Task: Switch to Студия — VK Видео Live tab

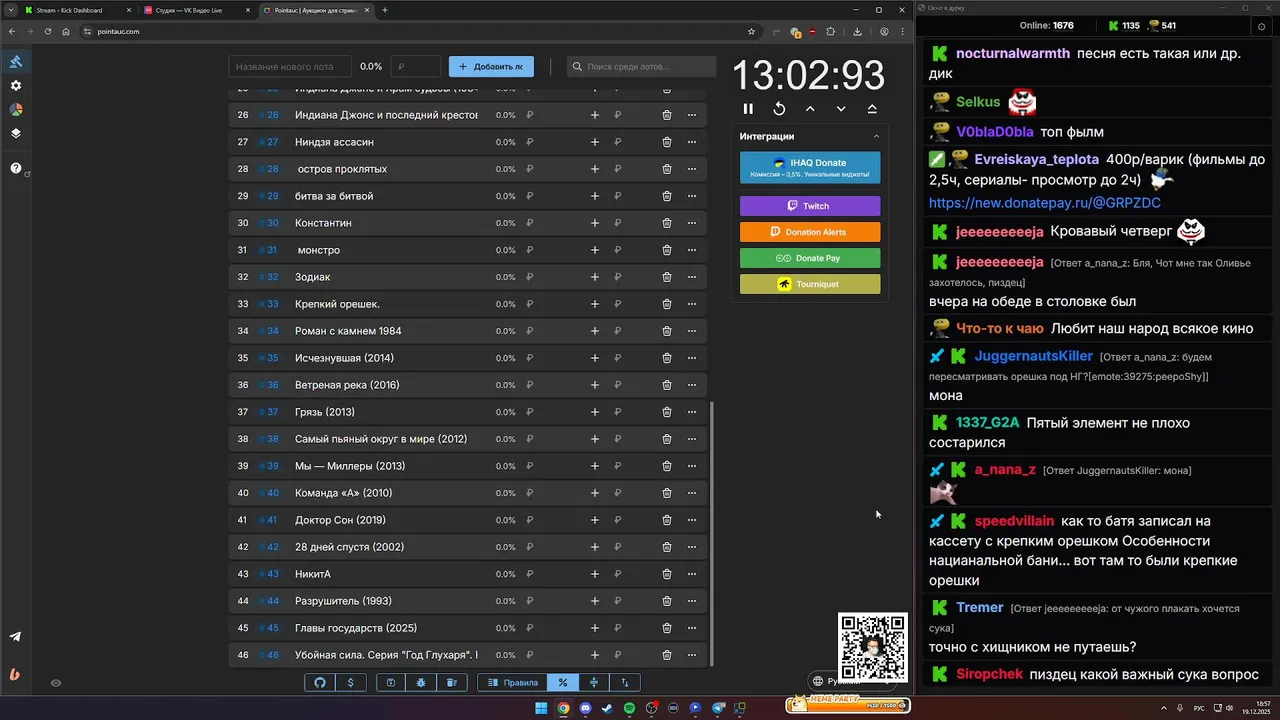Action: [x=198, y=10]
